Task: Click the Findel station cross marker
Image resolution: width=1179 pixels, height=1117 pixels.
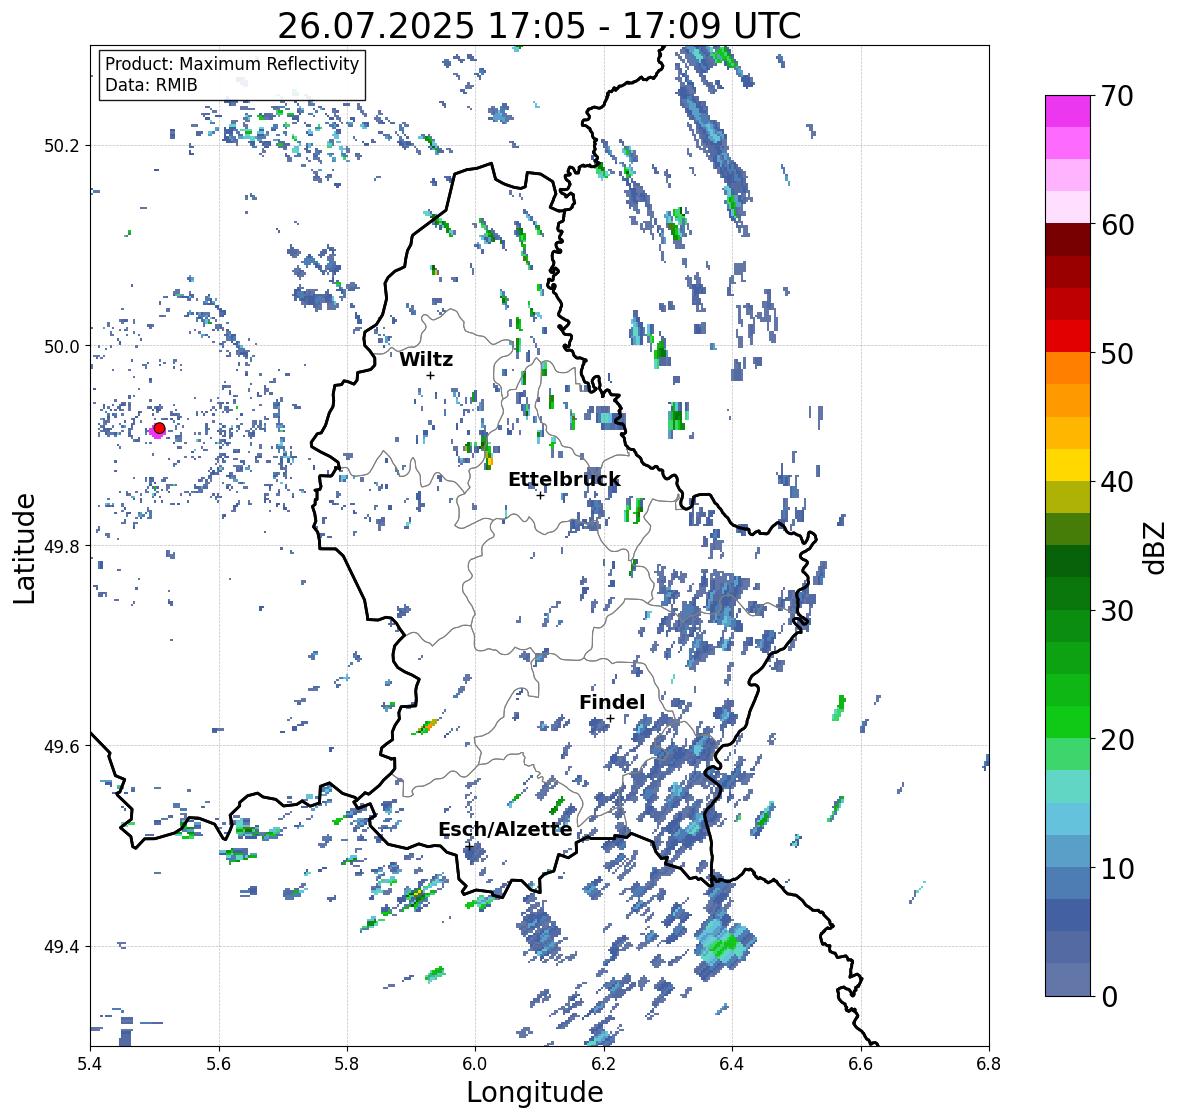Action: click(x=611, y=719)
